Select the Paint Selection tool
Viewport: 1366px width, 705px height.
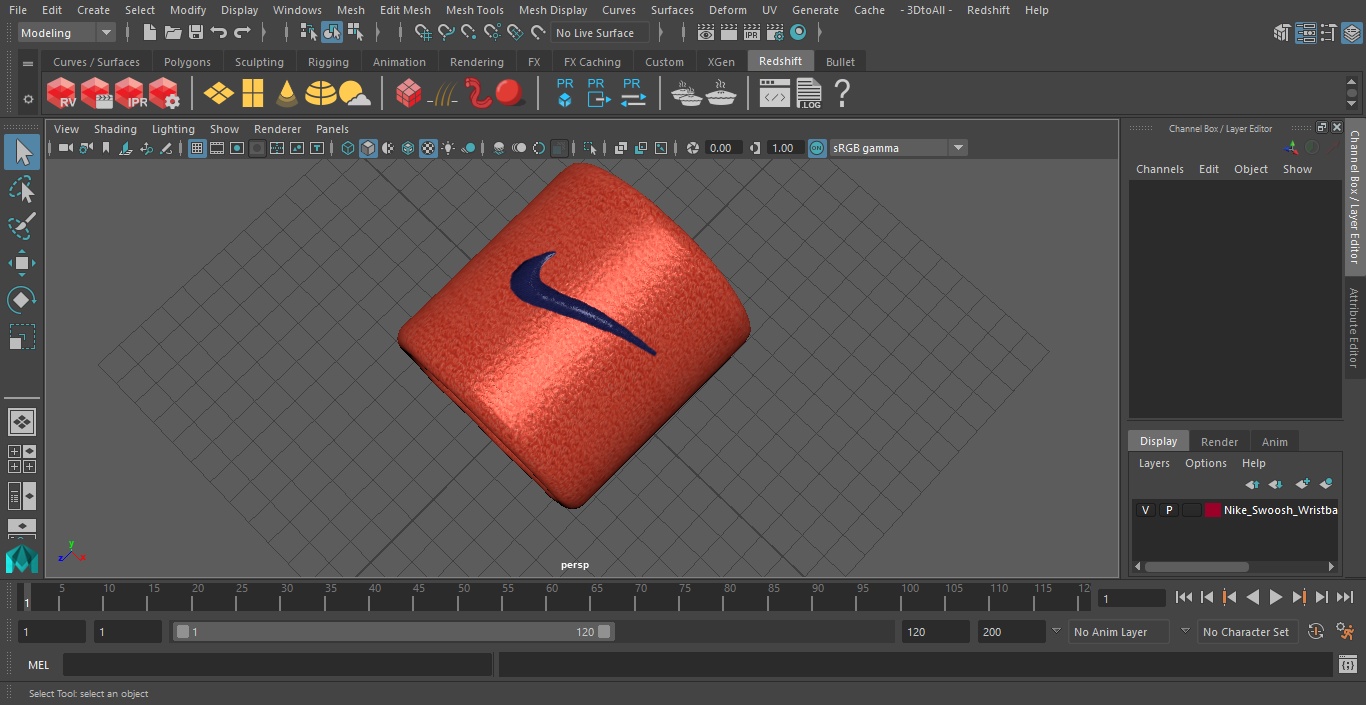coord(22,226)
